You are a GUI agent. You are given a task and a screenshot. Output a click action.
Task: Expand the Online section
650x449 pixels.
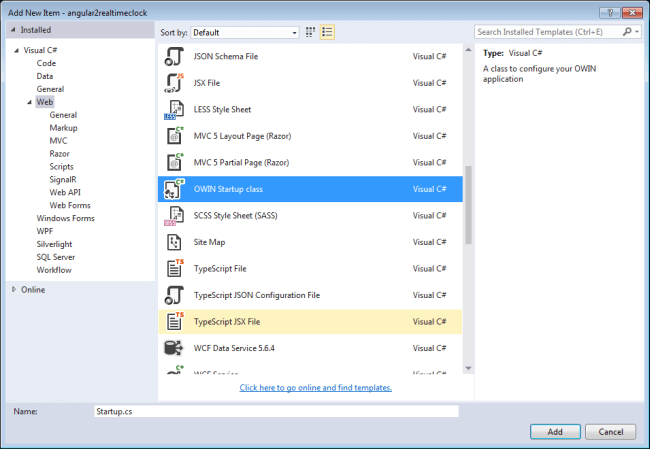coord(14,289)
